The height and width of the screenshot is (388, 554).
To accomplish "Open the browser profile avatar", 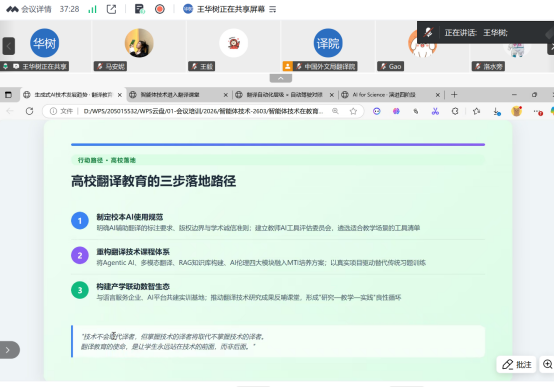I will 517,111.
